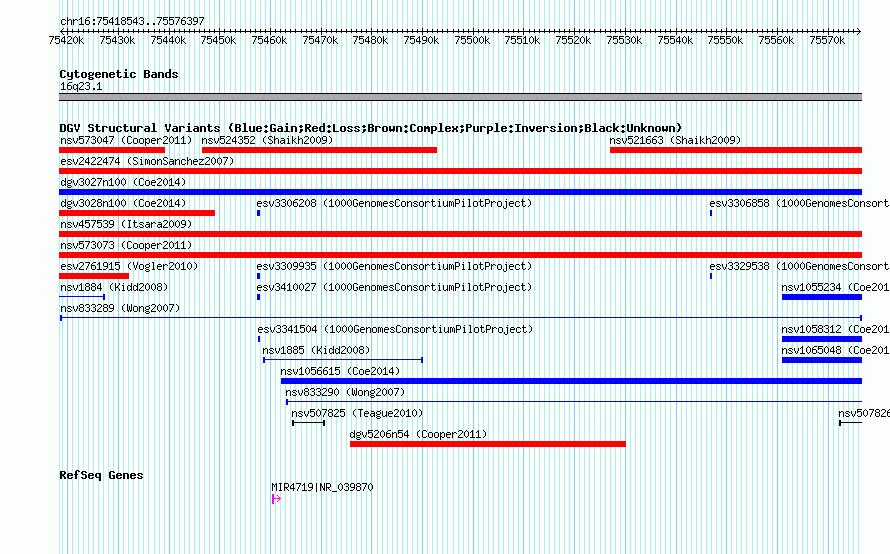Click the dgv3027n100 blue gain bar
This screenshot has height=554, width=890.
click(460, 192)
